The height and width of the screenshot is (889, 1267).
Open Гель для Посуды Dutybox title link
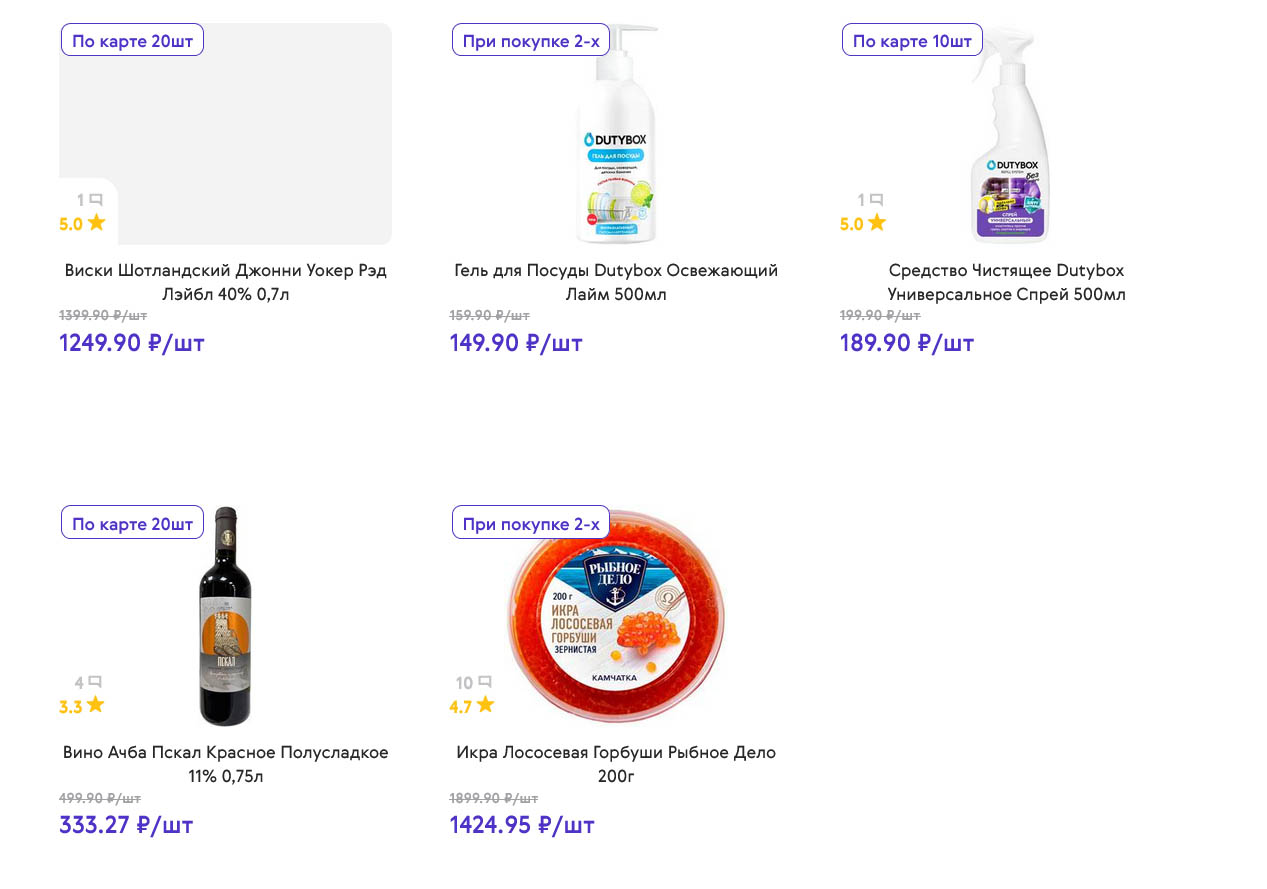[615, 282]
